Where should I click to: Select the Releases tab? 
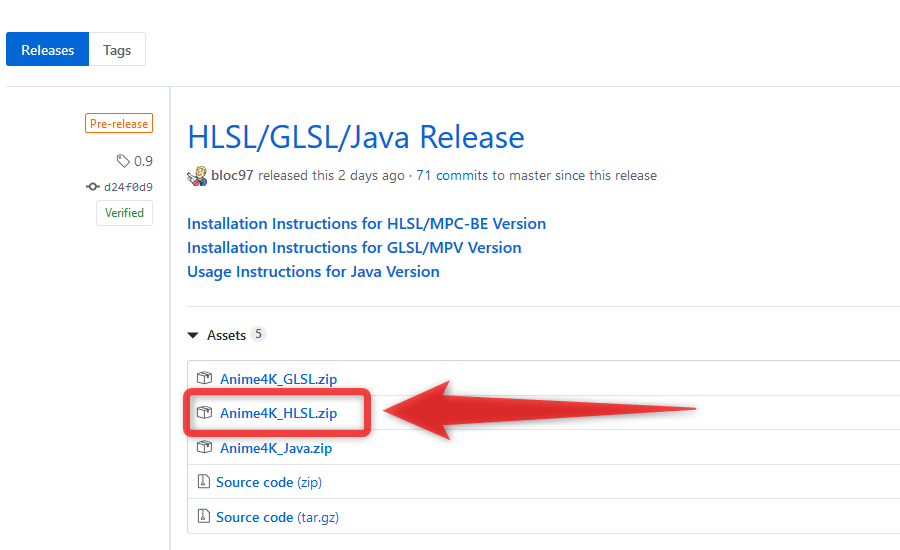(x=48, y=50)
